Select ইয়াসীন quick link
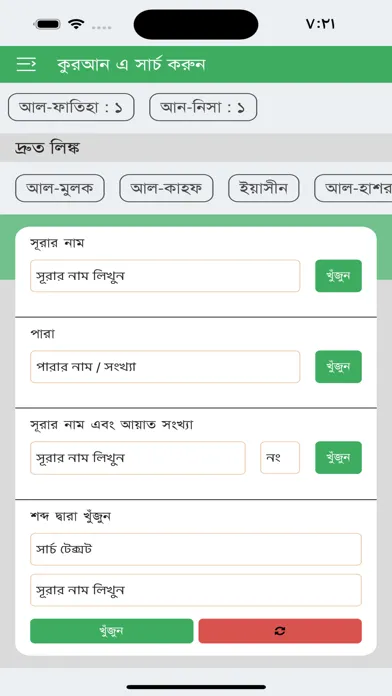This screenshot has height=696, width=392. pos(264,188)
